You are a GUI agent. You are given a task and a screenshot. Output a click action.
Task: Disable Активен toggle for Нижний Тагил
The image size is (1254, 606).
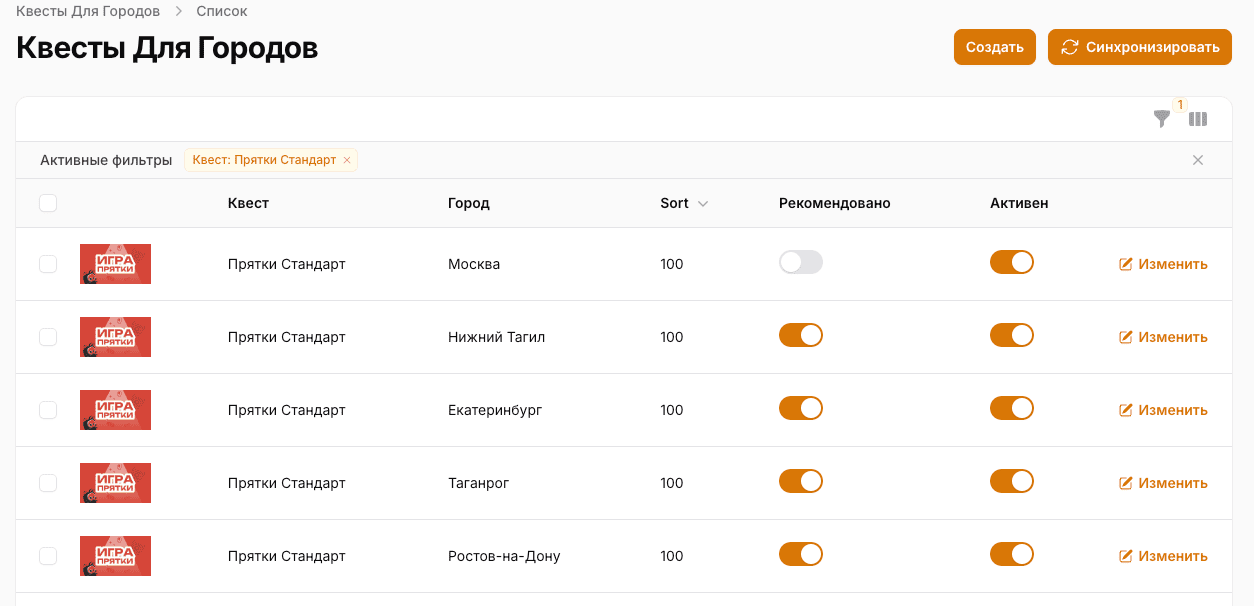coord(1011,335)
